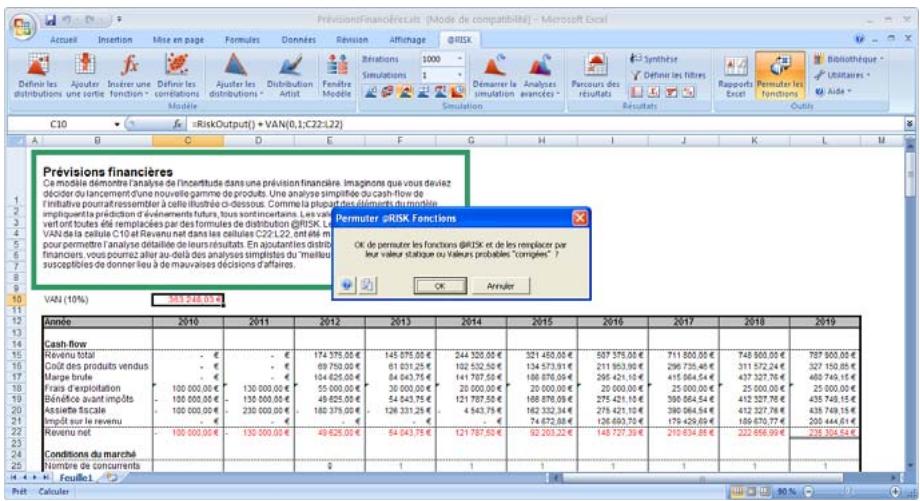
Task: Save workbook from quick access toolbar
Action: [x=51, y=20]
